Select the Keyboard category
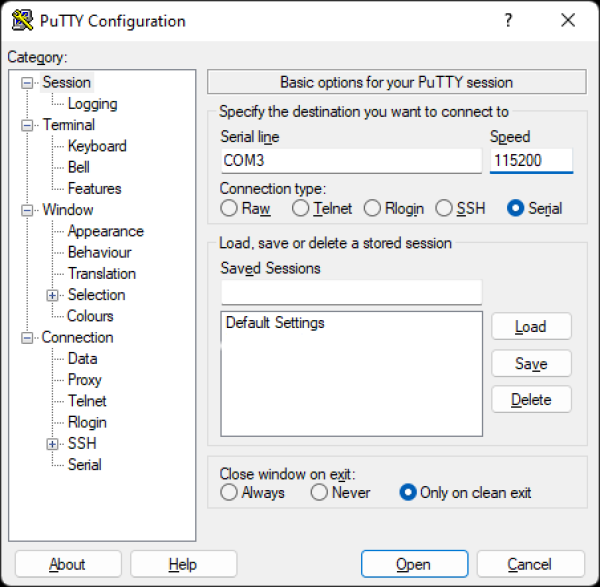 (97, 146)
